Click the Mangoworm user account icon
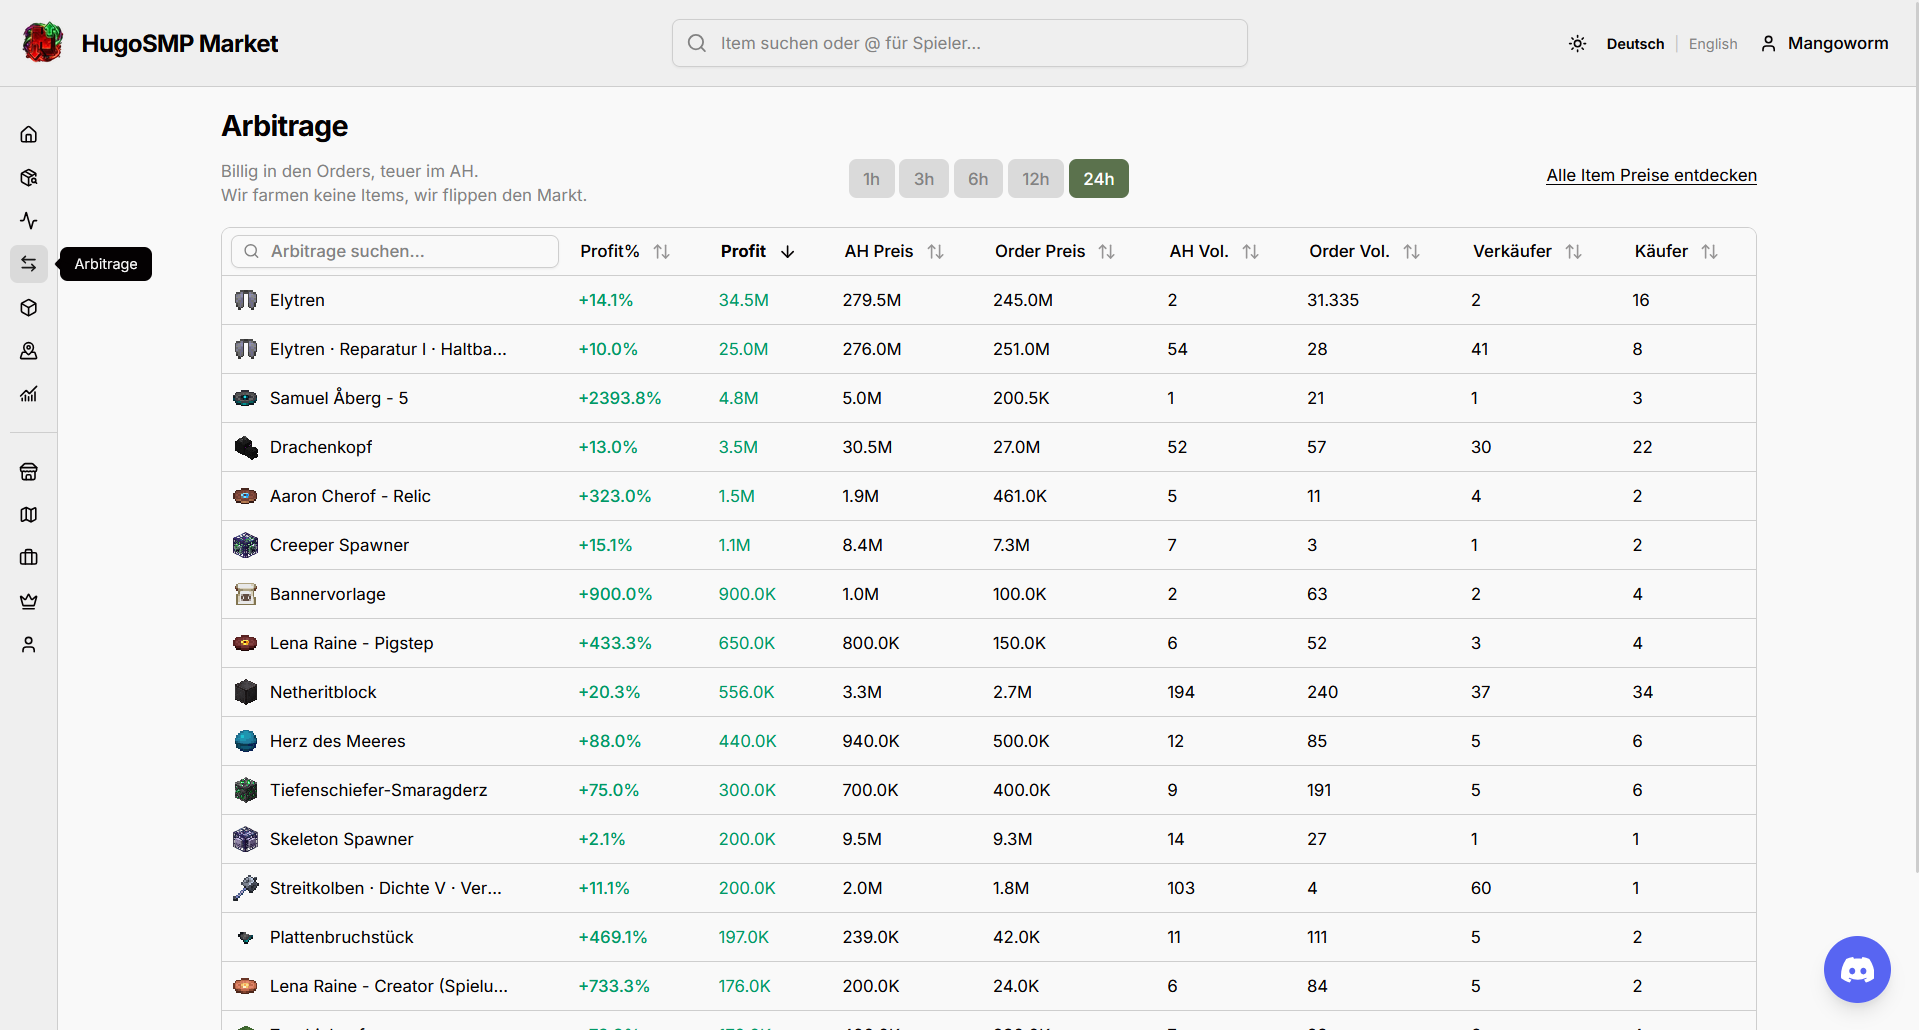Image resolution: width=1919 pixels, height=1030 pixels. click(x=1768, y=43)
